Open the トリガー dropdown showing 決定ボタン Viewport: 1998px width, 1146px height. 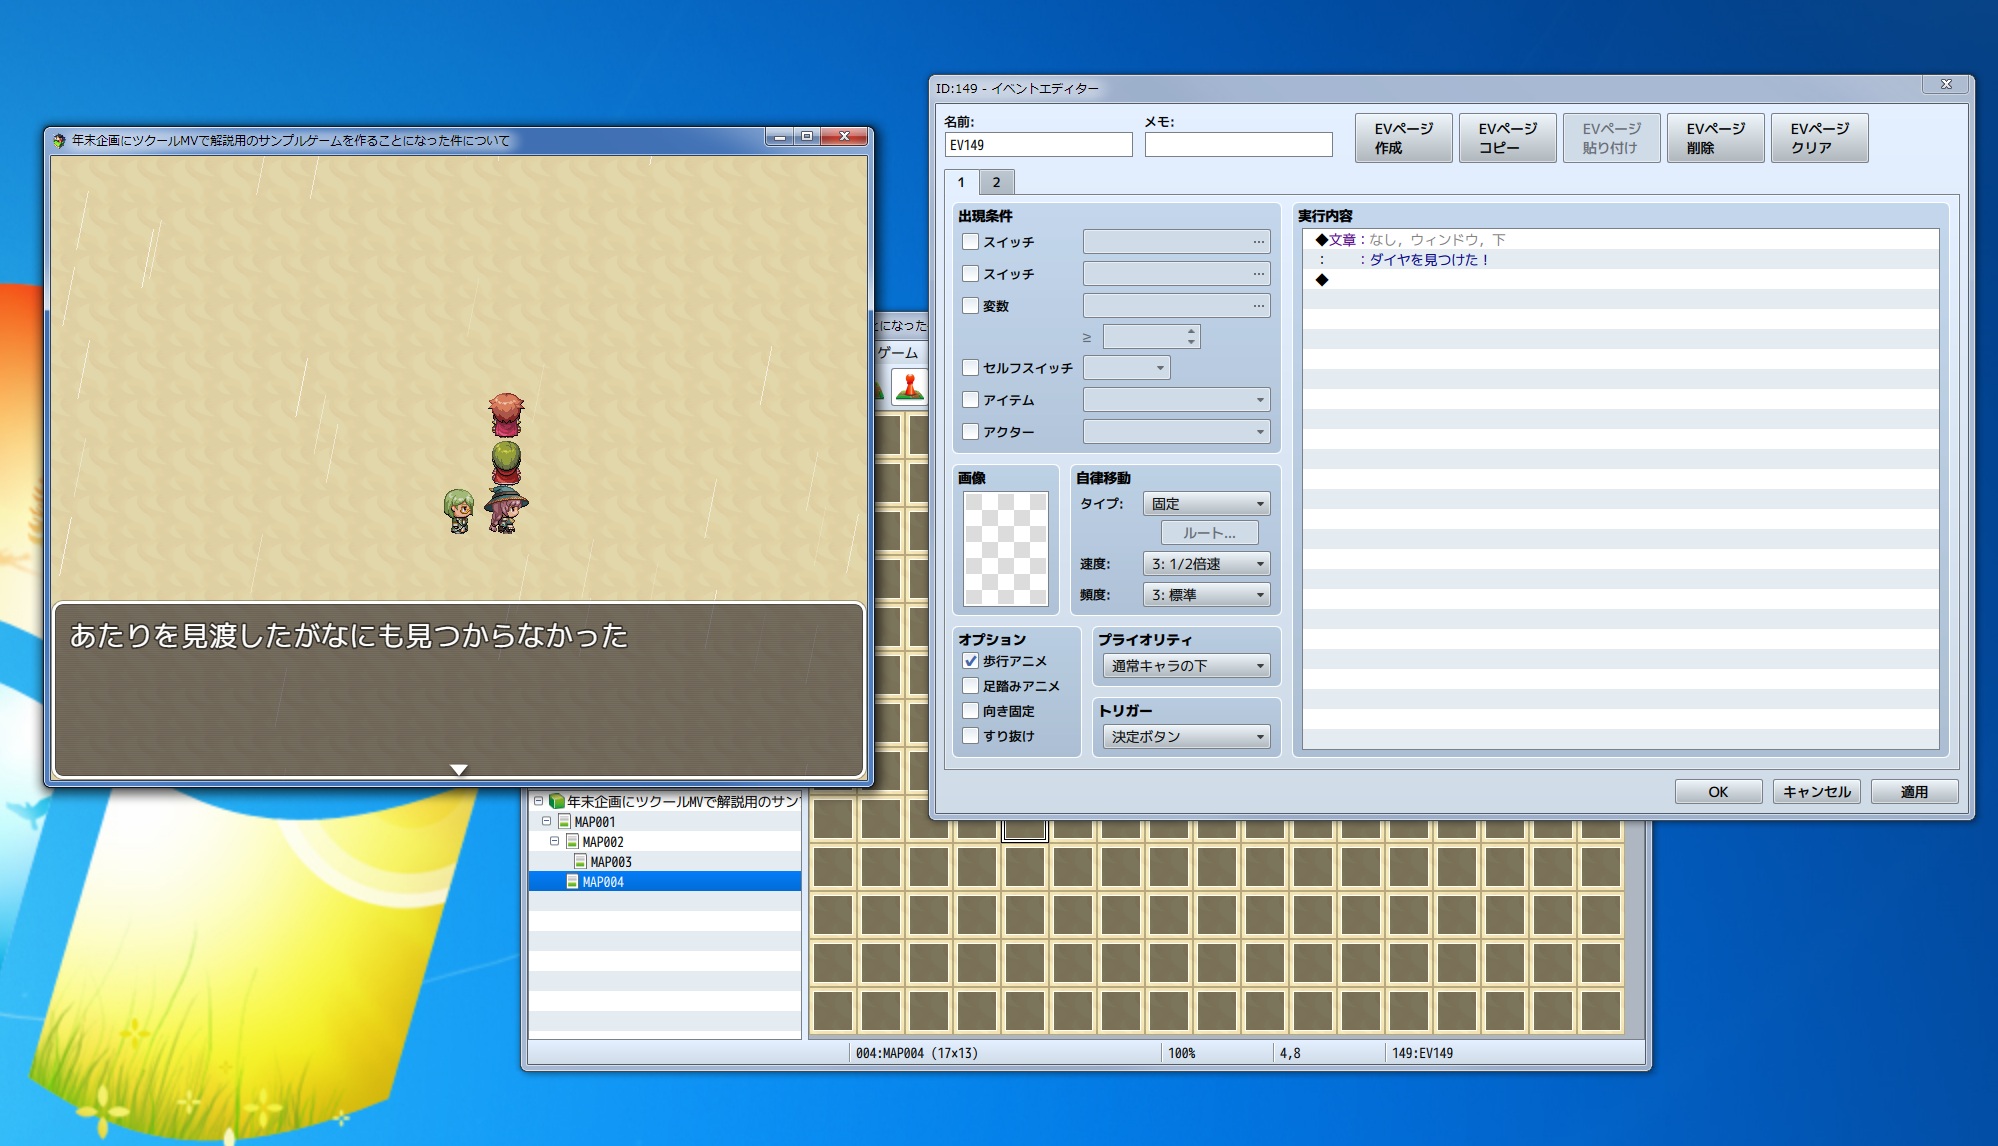click(1185, 737)
